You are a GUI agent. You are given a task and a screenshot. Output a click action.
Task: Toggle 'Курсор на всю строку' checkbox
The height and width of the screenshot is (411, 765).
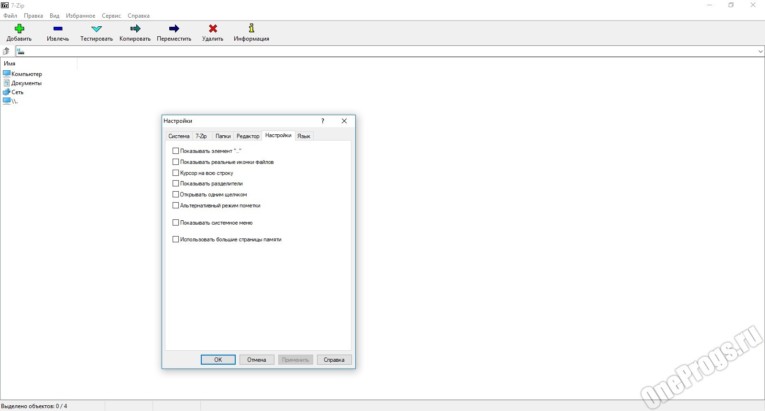pyautogui.click(x=176, y=173)
